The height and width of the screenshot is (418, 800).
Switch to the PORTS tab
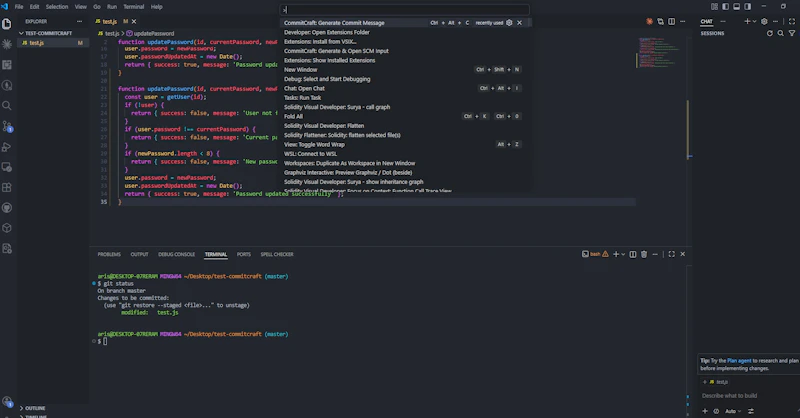coord(243,254)
